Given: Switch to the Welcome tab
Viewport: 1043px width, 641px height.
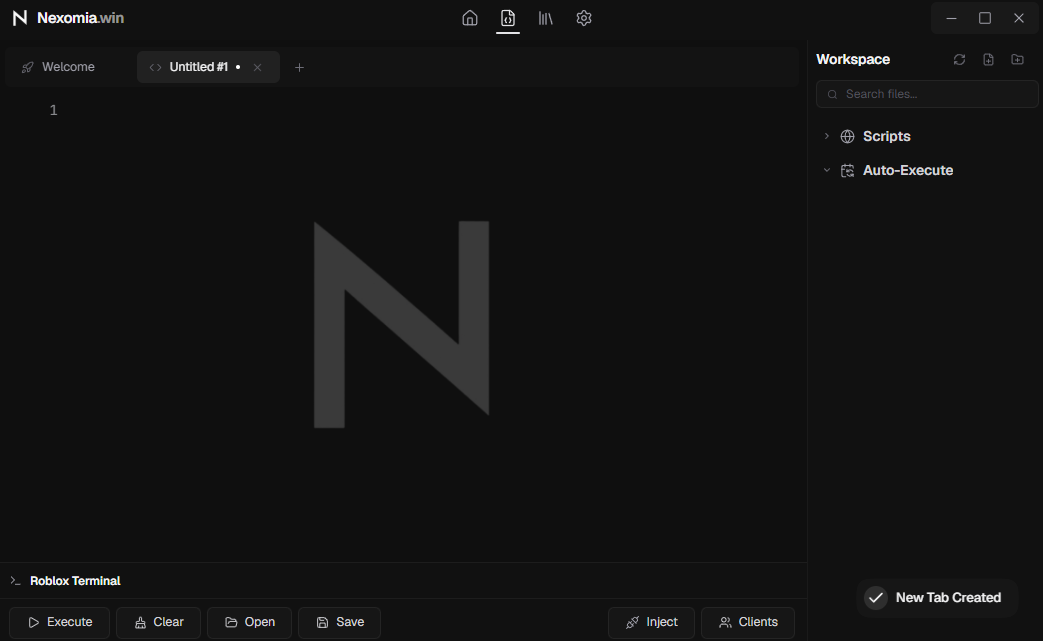Looking at the screenshot, I should tap(68, 67).
